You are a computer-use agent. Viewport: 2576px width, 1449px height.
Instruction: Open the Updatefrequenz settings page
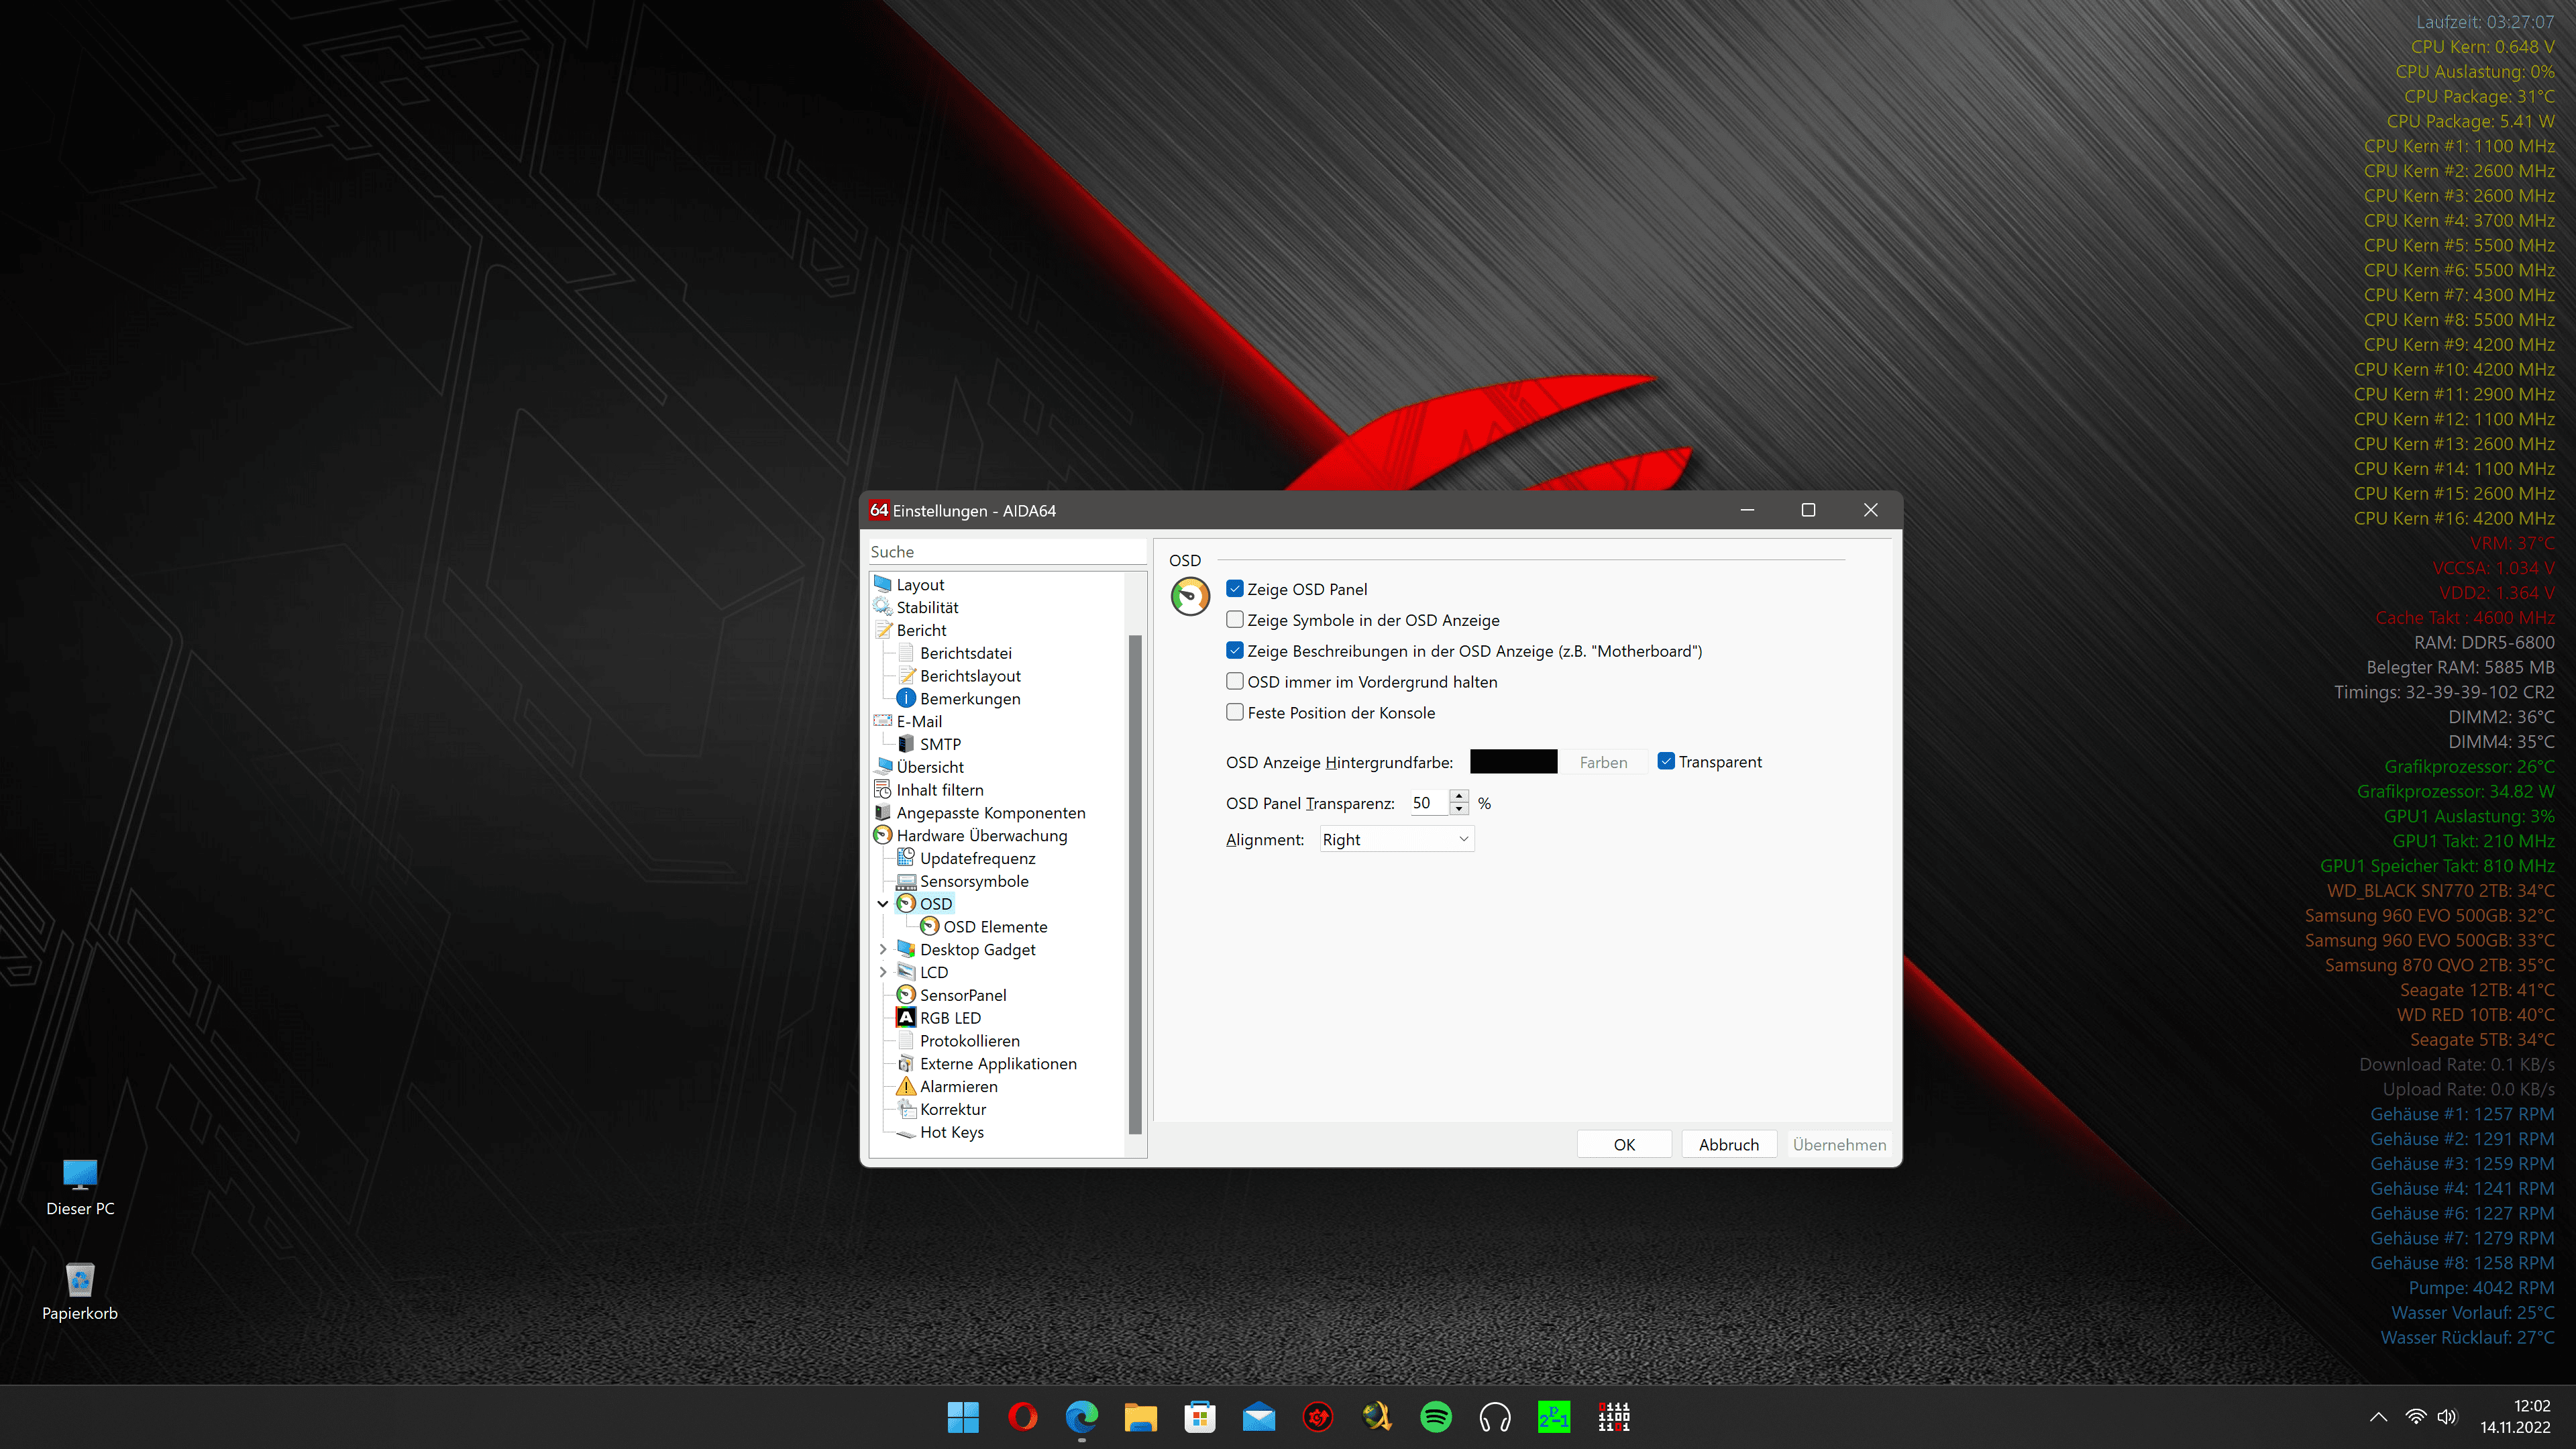click(x=977, y=858)
